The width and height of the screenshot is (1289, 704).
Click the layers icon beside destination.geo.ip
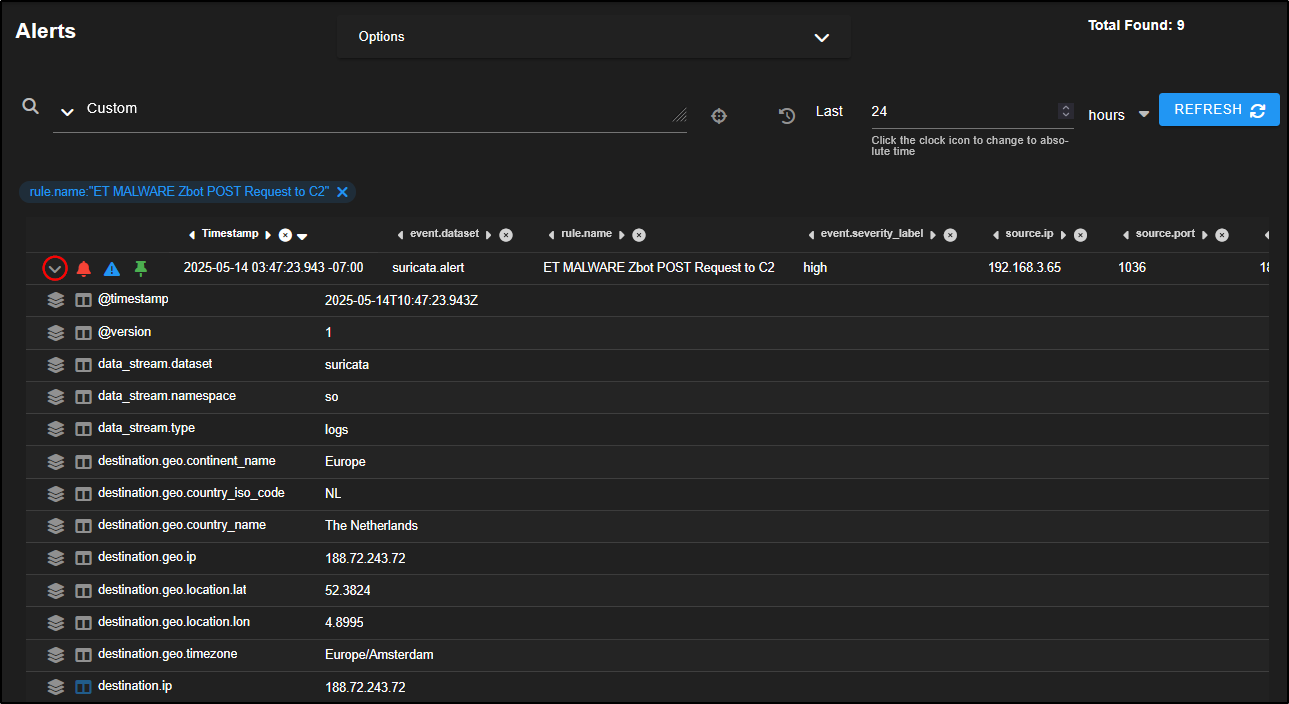coord(56,558)
